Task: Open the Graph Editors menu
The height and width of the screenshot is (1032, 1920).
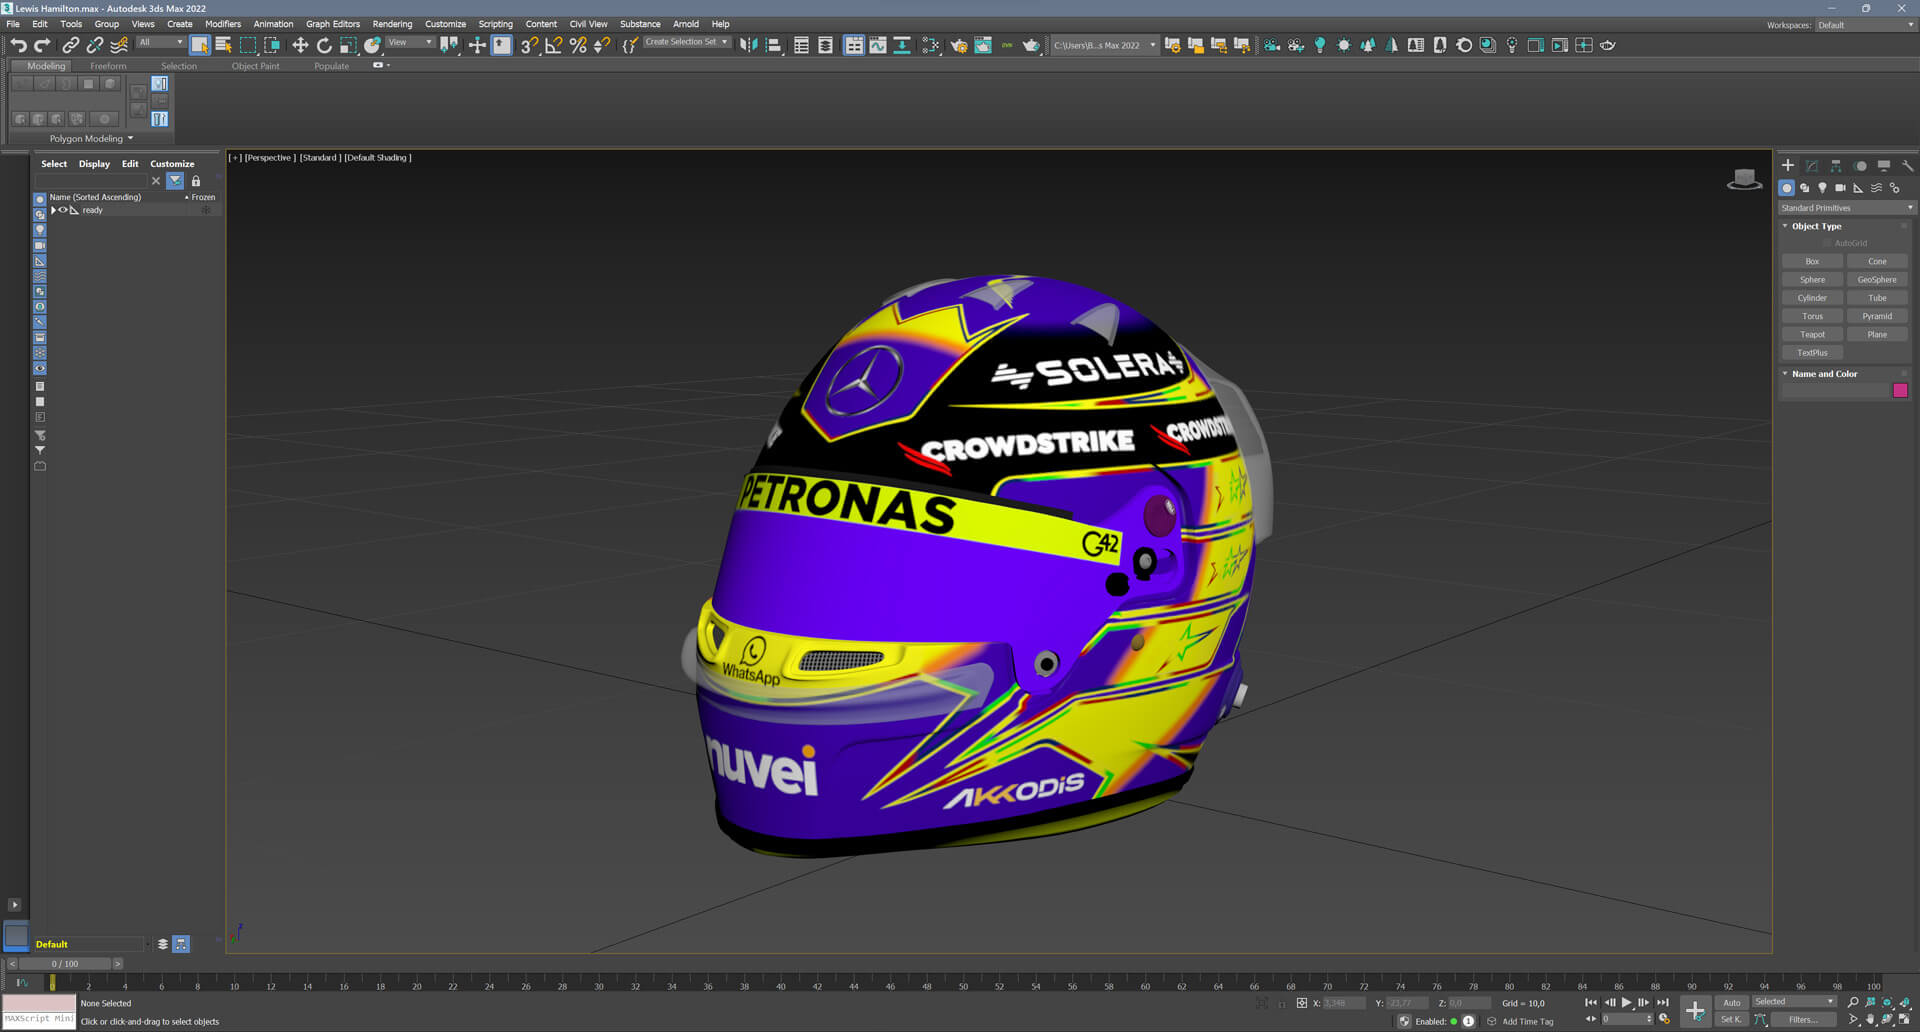Action: [x=333, y=24]
